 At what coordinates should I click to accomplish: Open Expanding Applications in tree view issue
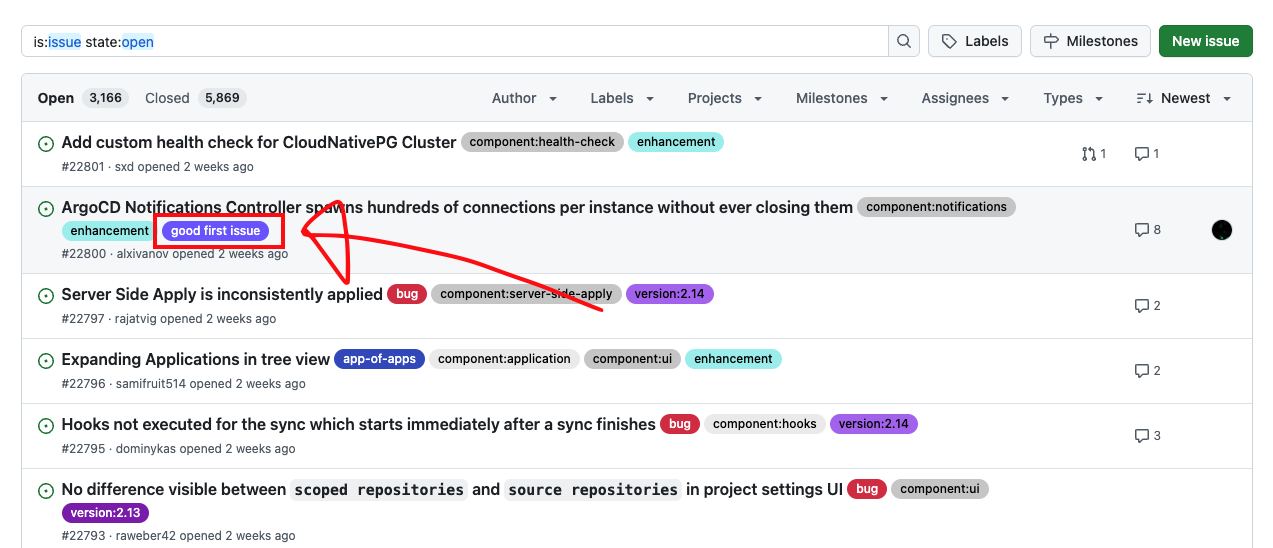coord(195,359)
